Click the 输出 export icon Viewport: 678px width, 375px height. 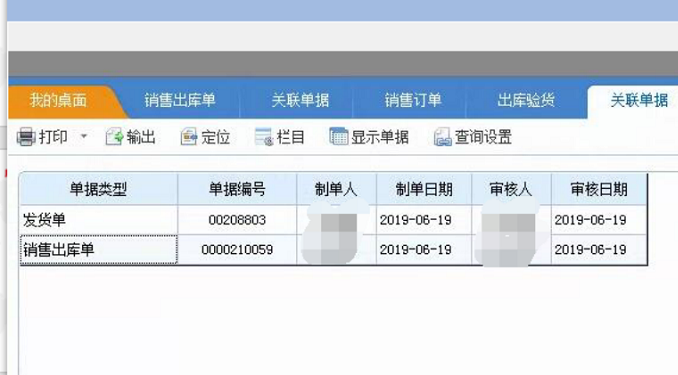115,137
